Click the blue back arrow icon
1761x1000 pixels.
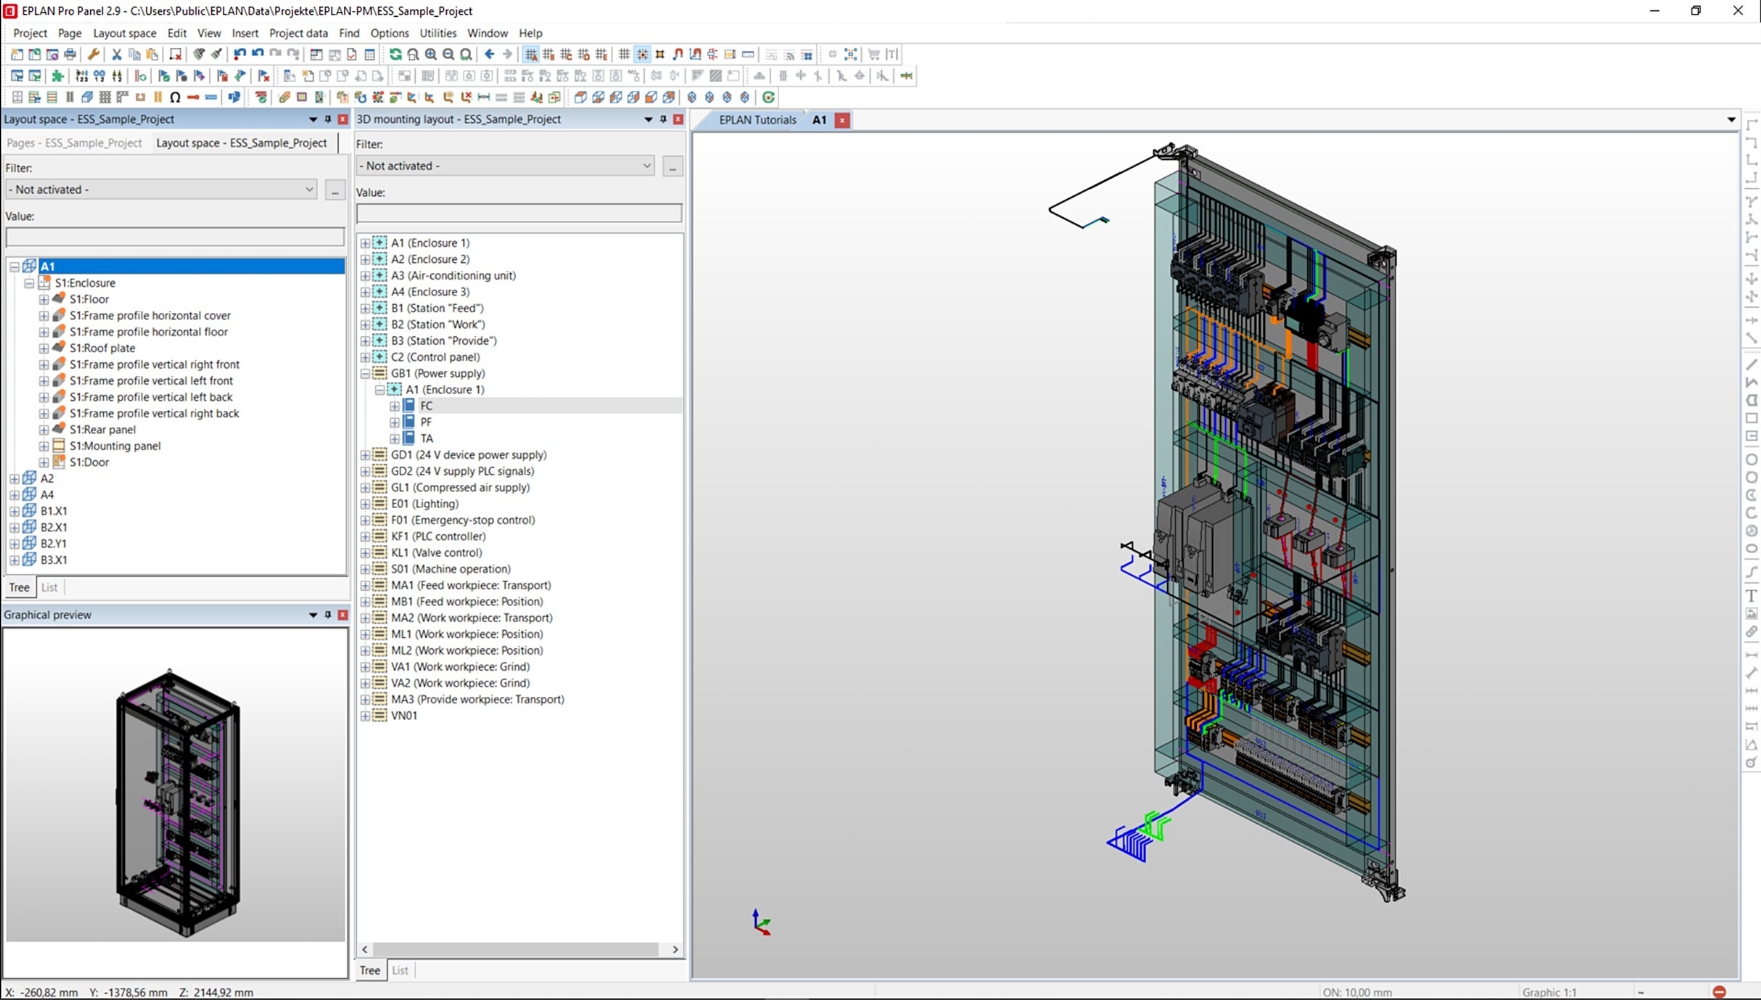489,54
